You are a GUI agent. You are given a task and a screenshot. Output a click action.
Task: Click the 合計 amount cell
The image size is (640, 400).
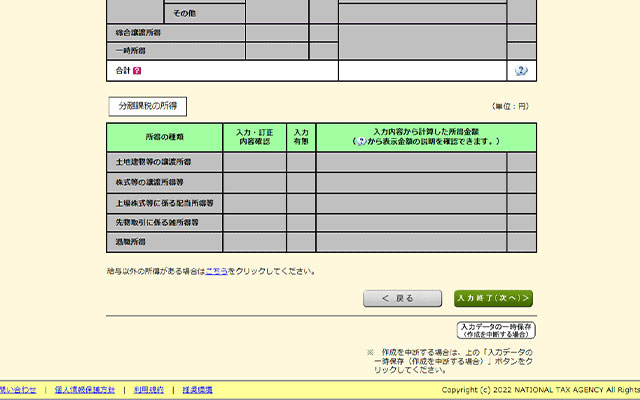coord(422,71)
